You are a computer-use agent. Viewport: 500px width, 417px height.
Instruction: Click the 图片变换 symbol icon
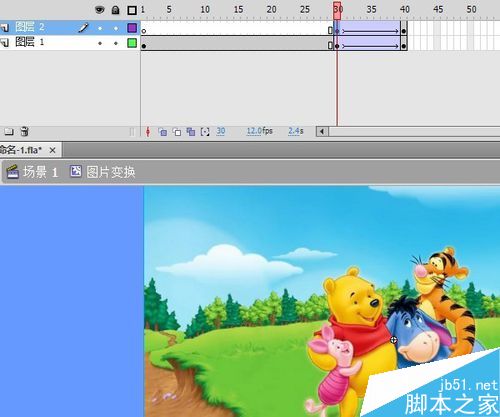[x=76, y=171]
